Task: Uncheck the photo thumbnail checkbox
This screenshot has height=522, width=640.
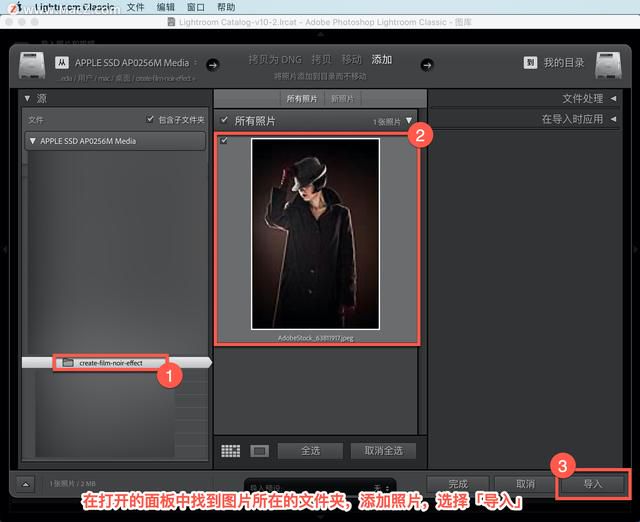Action: [x=224, y=140]
